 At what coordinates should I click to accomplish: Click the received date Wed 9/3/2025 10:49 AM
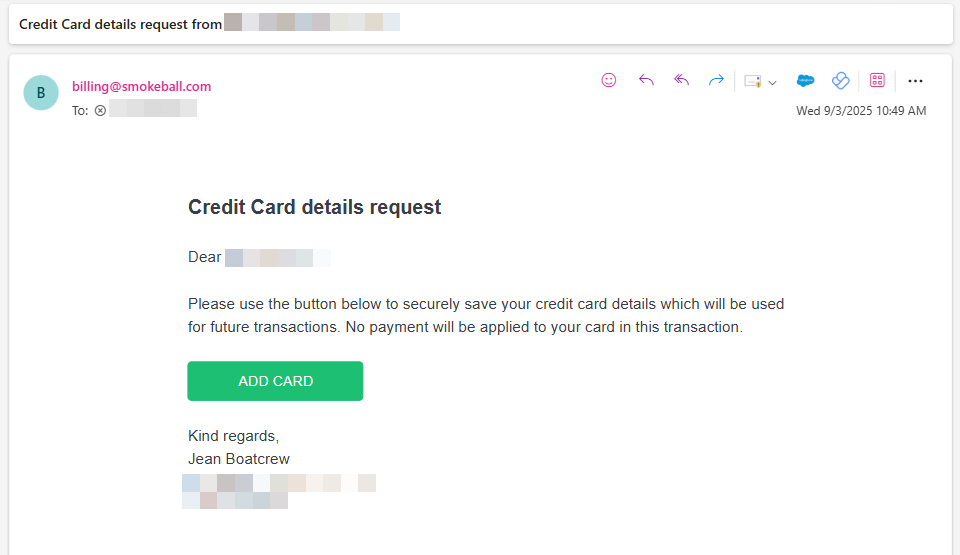861,111
